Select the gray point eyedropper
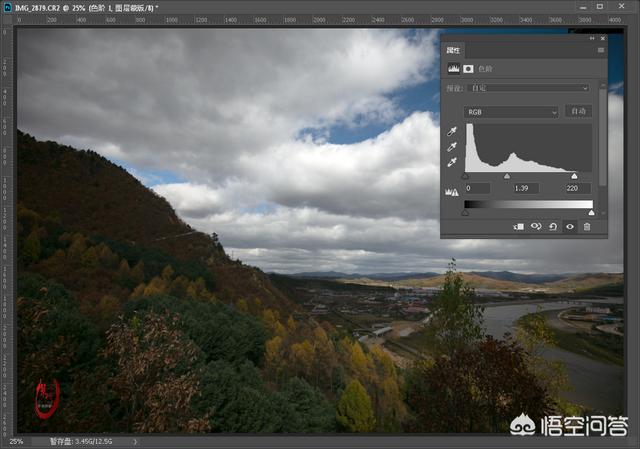 [452, 147]
